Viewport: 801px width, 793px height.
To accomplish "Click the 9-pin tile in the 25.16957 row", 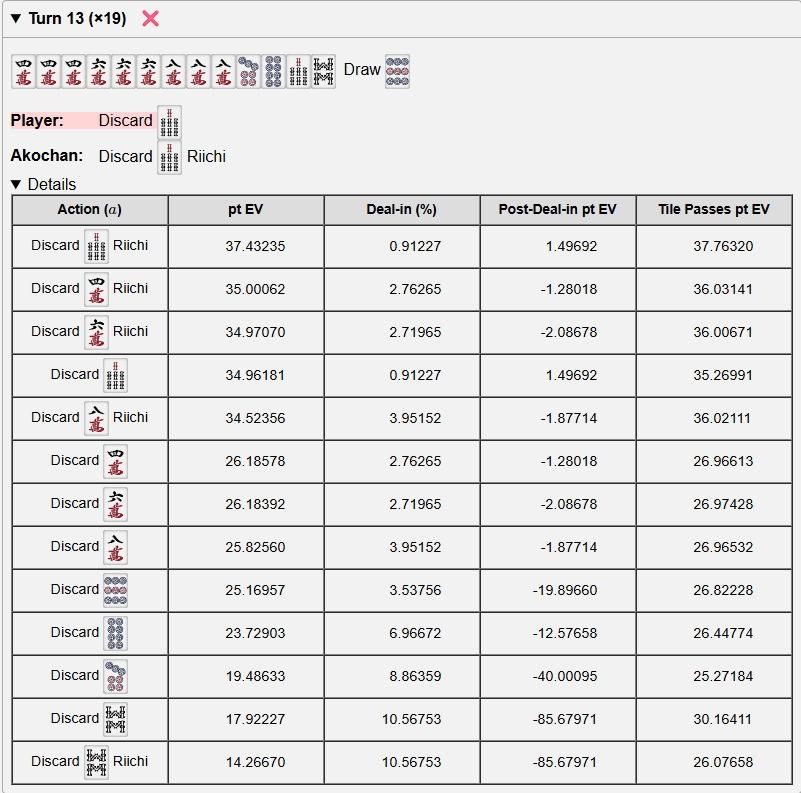I will [x=115, y=591].
